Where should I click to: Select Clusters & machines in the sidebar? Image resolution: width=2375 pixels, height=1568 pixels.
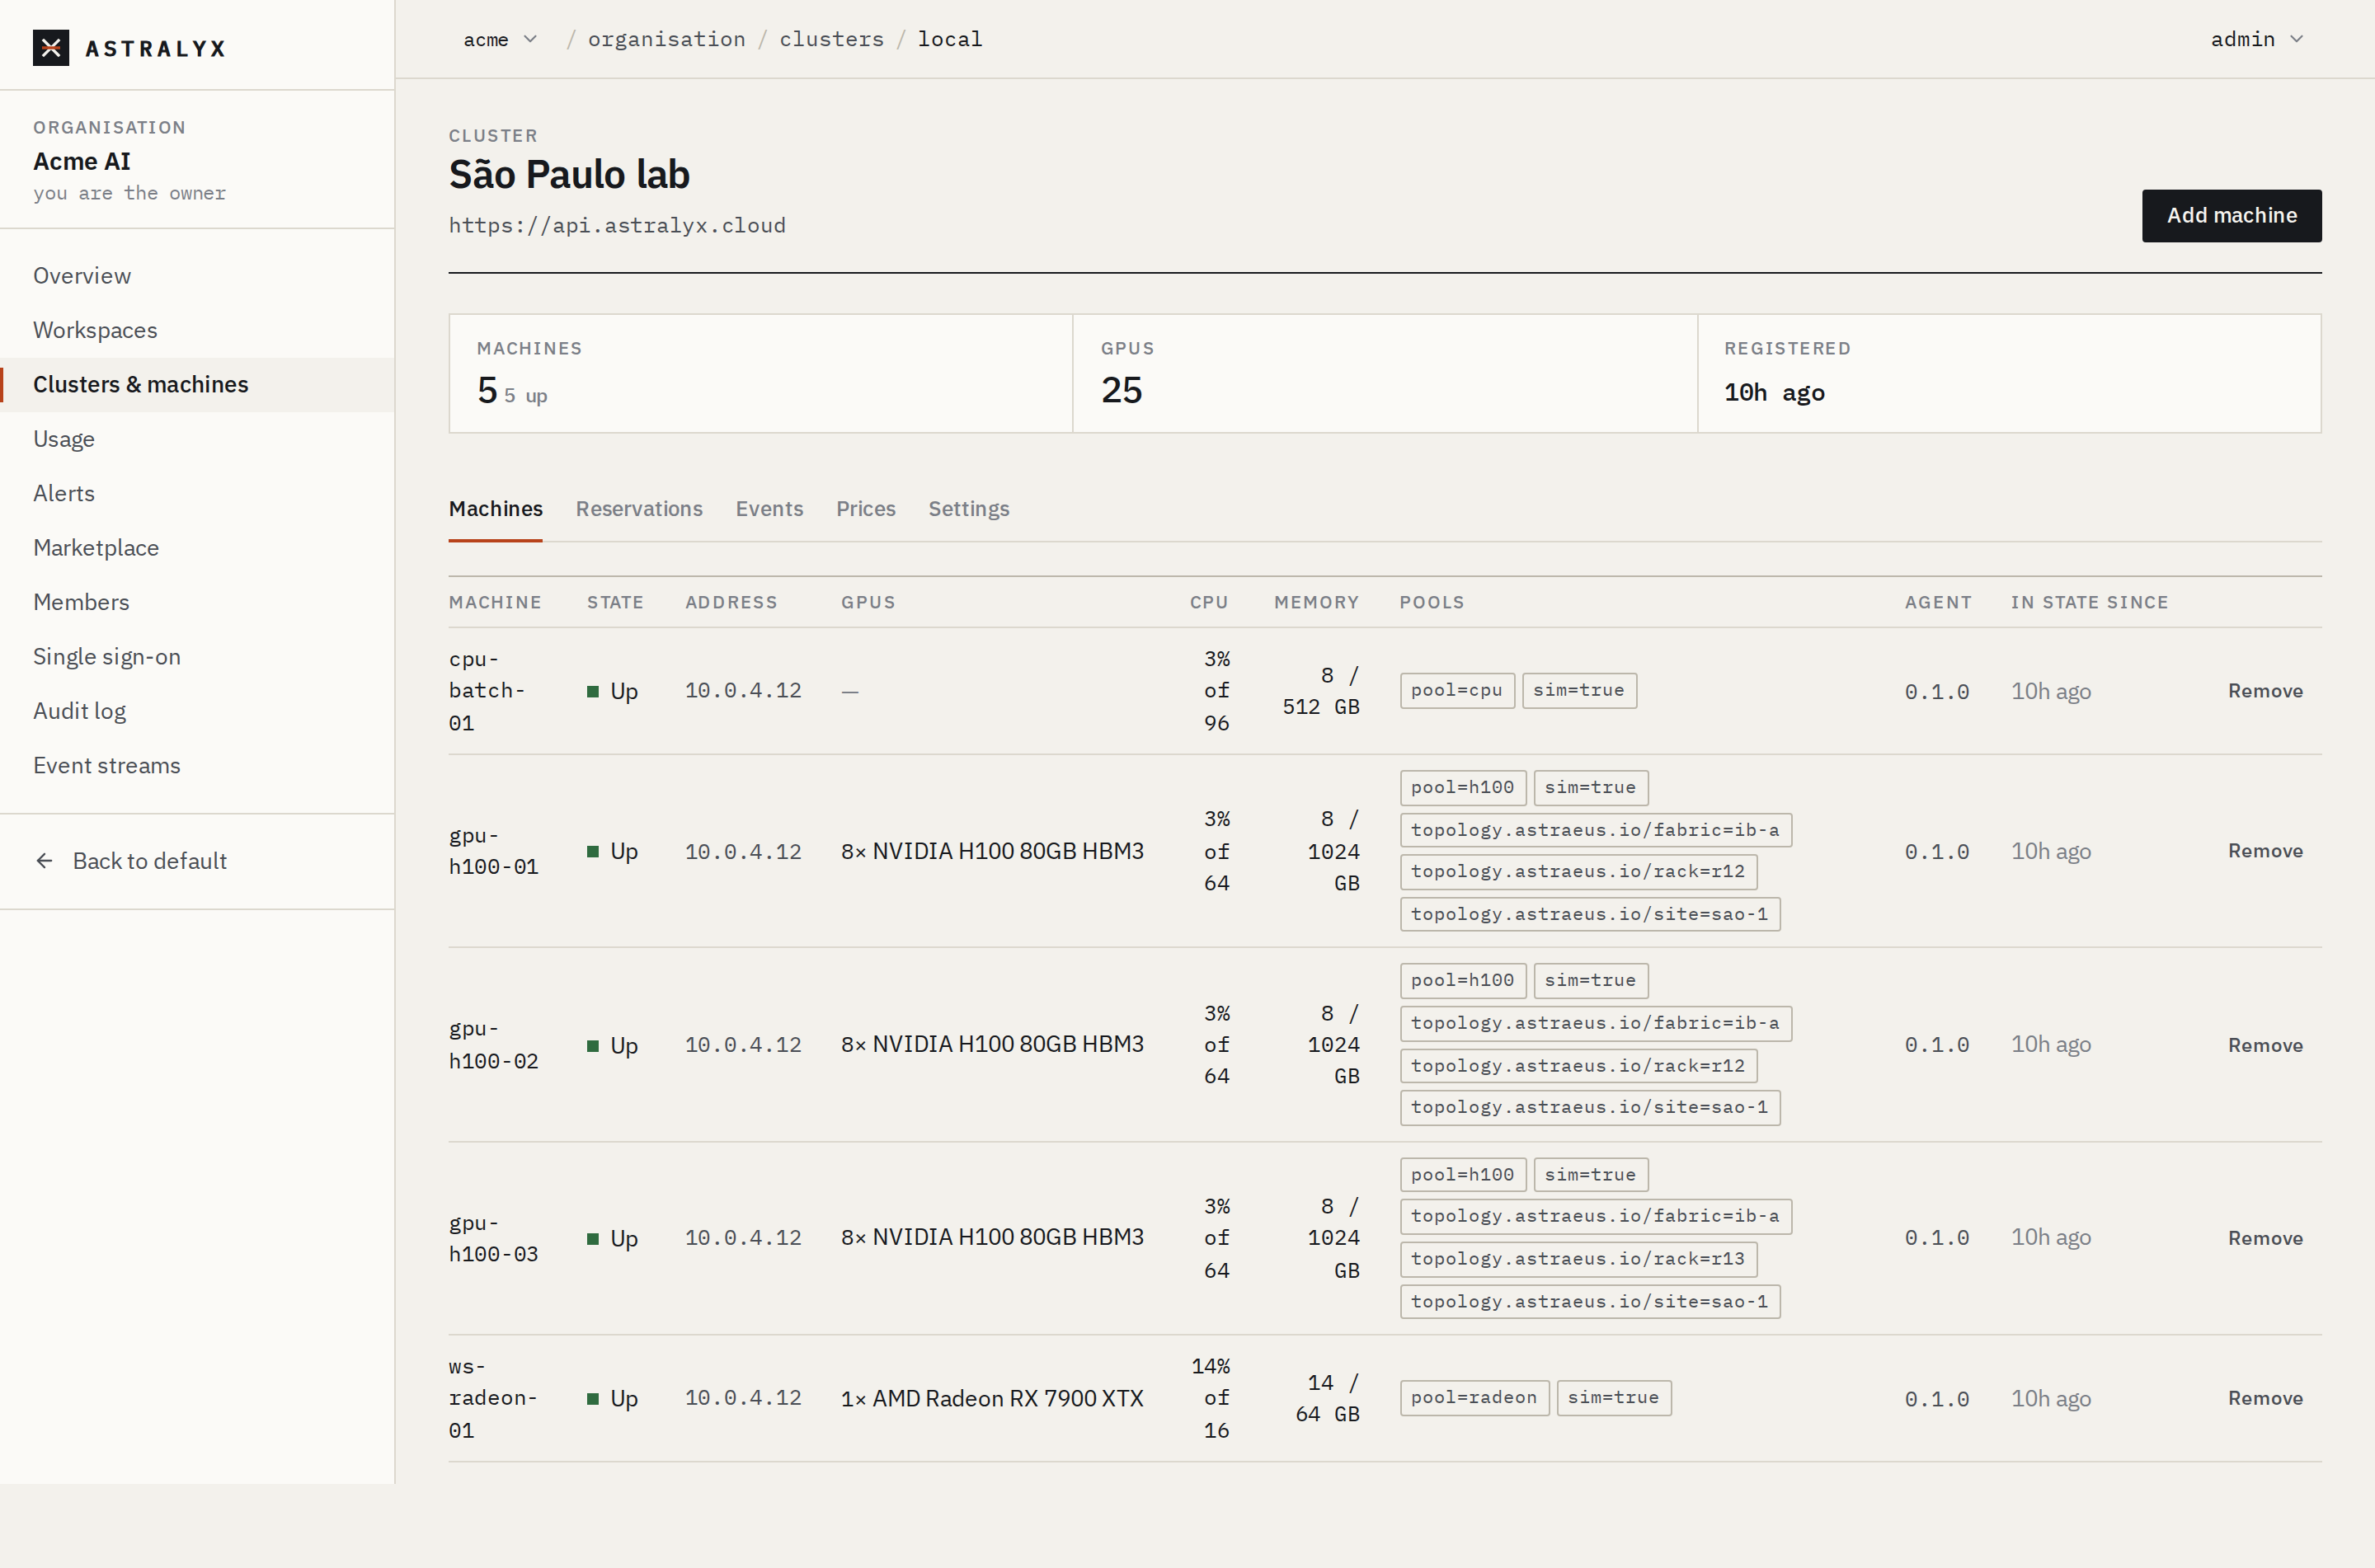click(197, 385)
